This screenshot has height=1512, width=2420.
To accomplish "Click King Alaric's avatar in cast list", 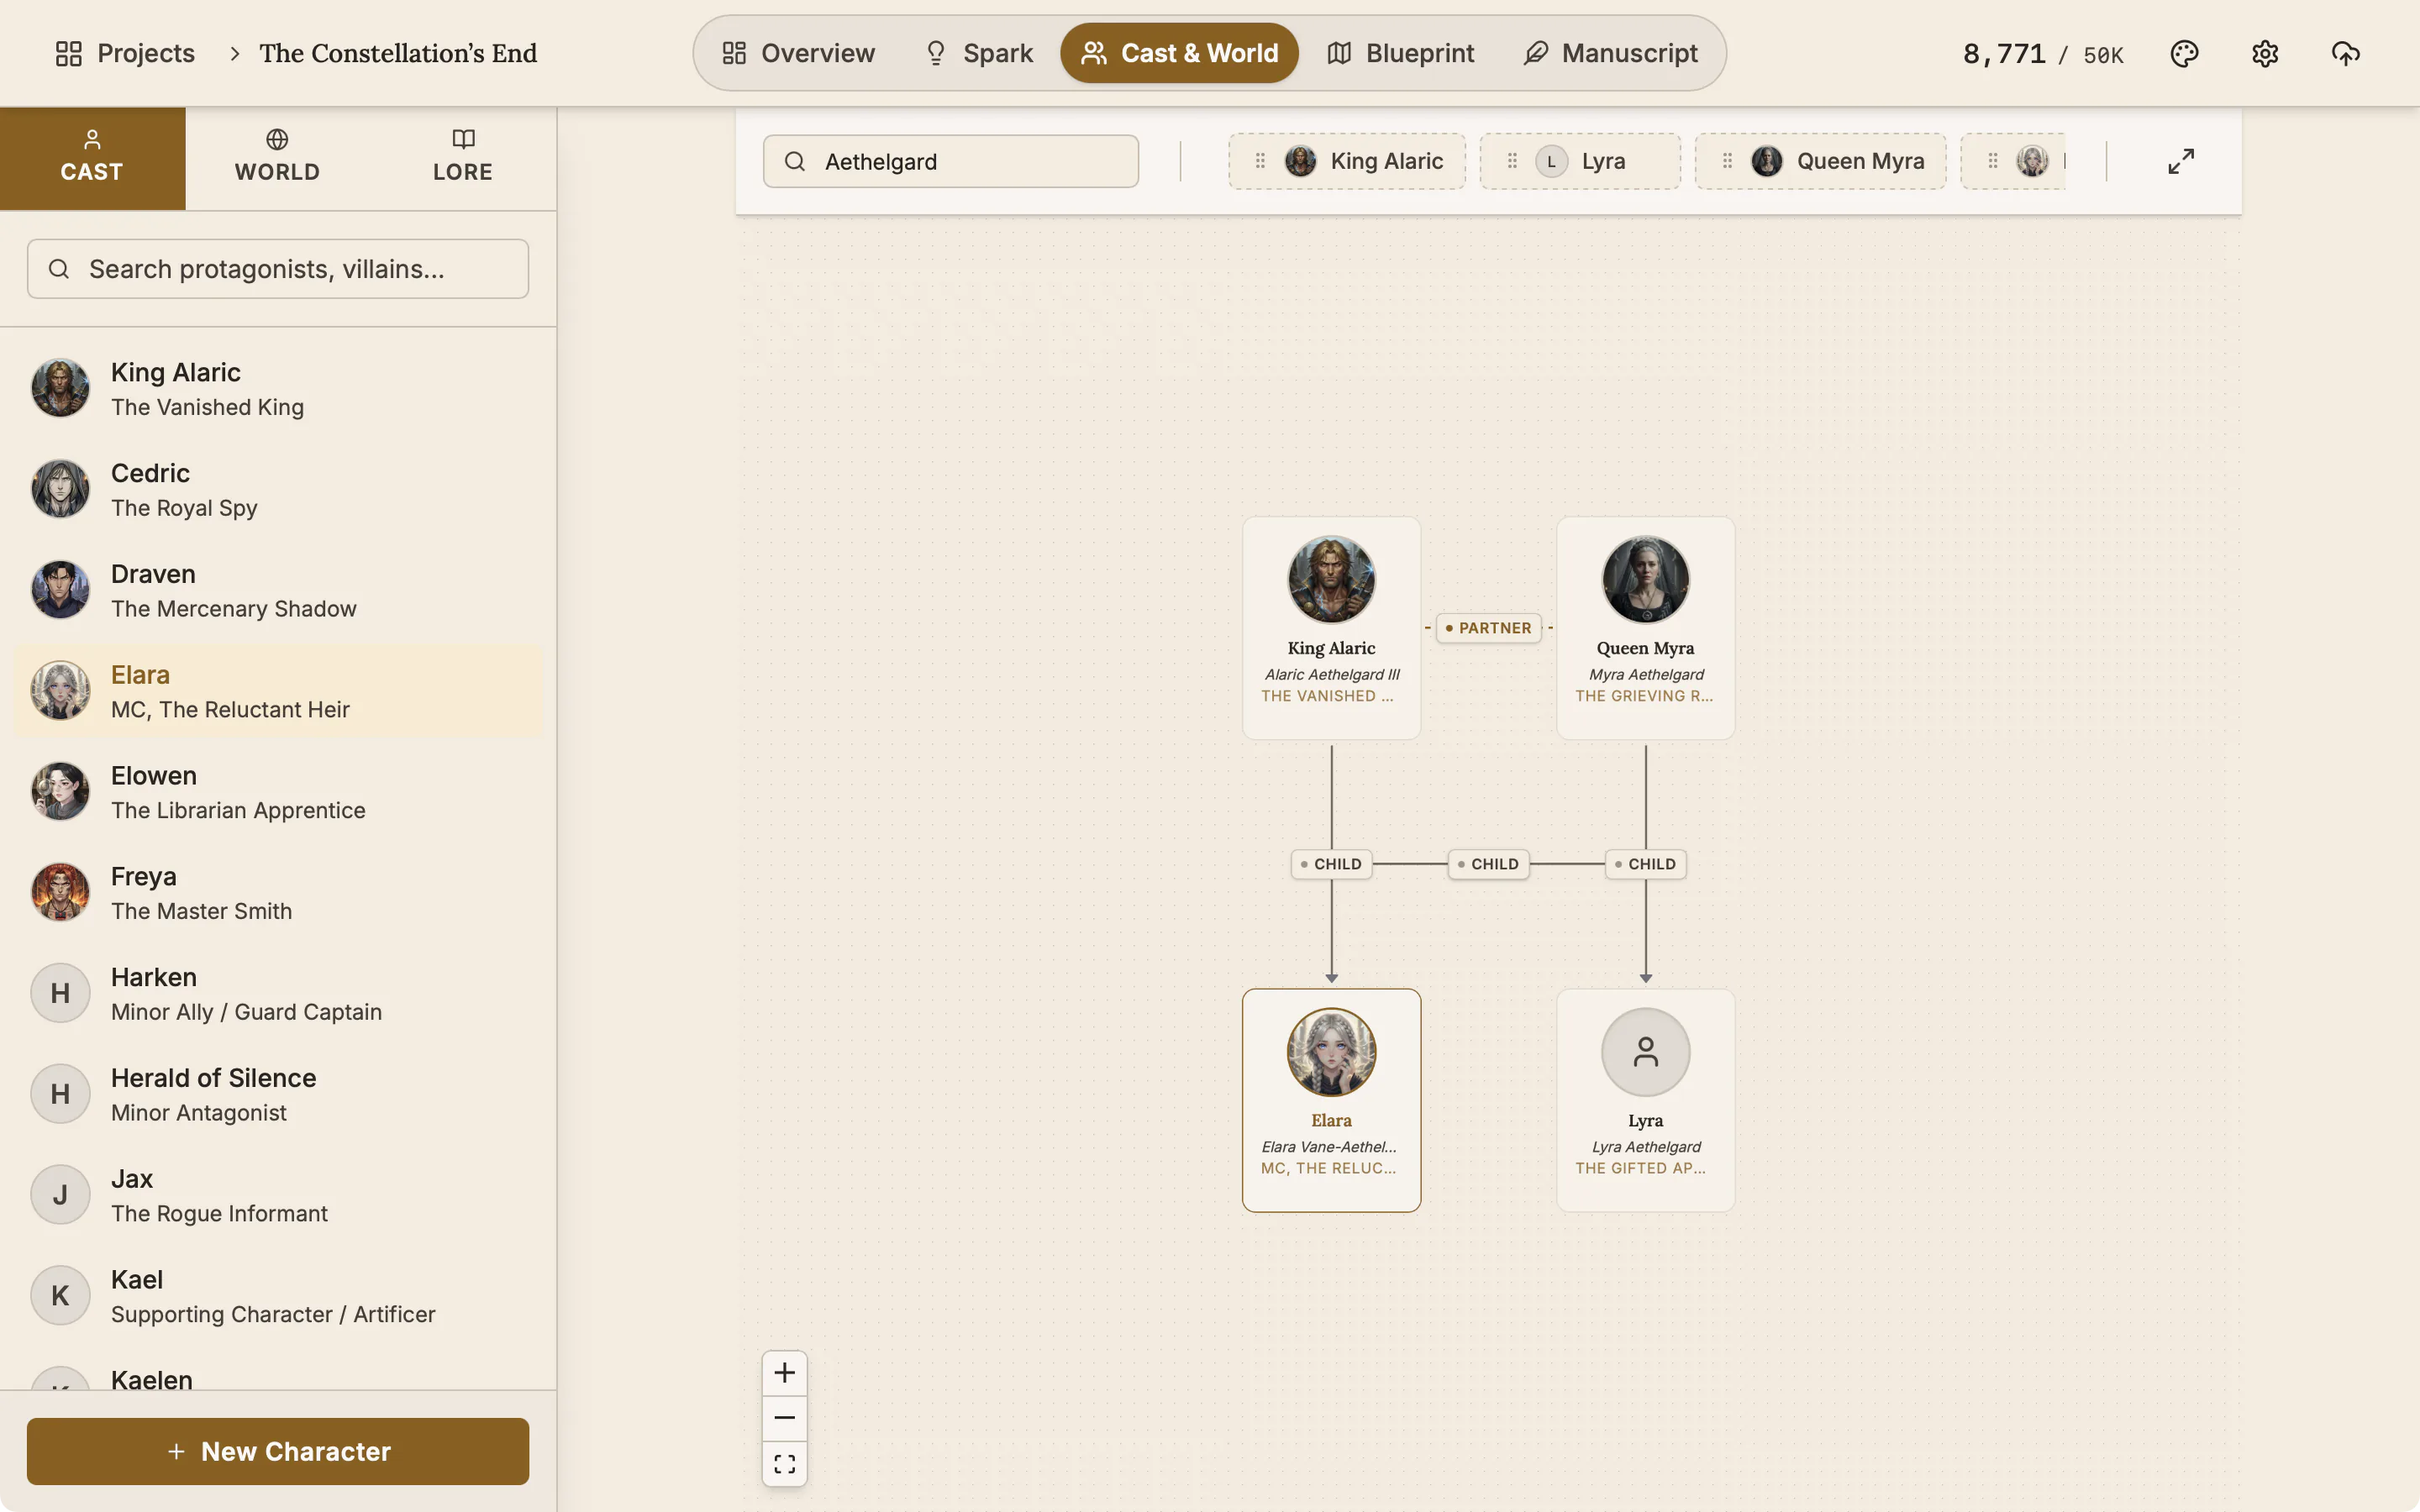I will [60, 388].
